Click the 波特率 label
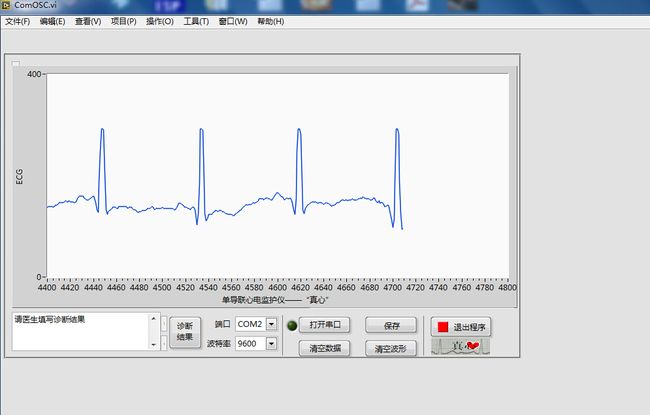 pos(218,344)
